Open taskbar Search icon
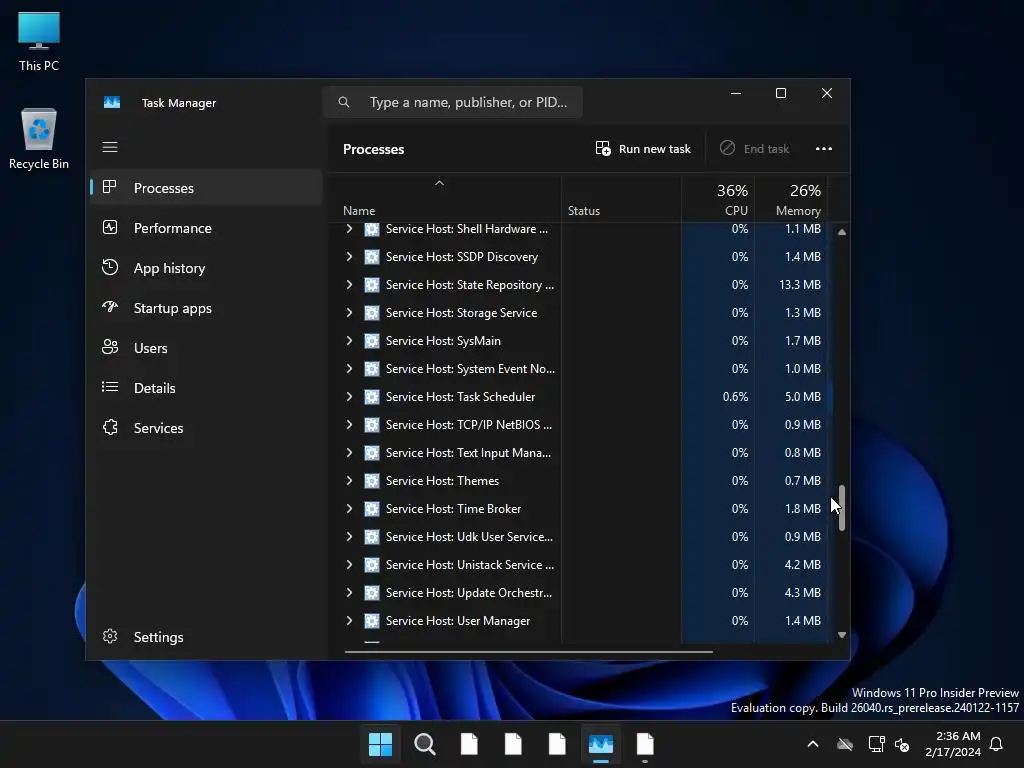 [x=424, y=744]
